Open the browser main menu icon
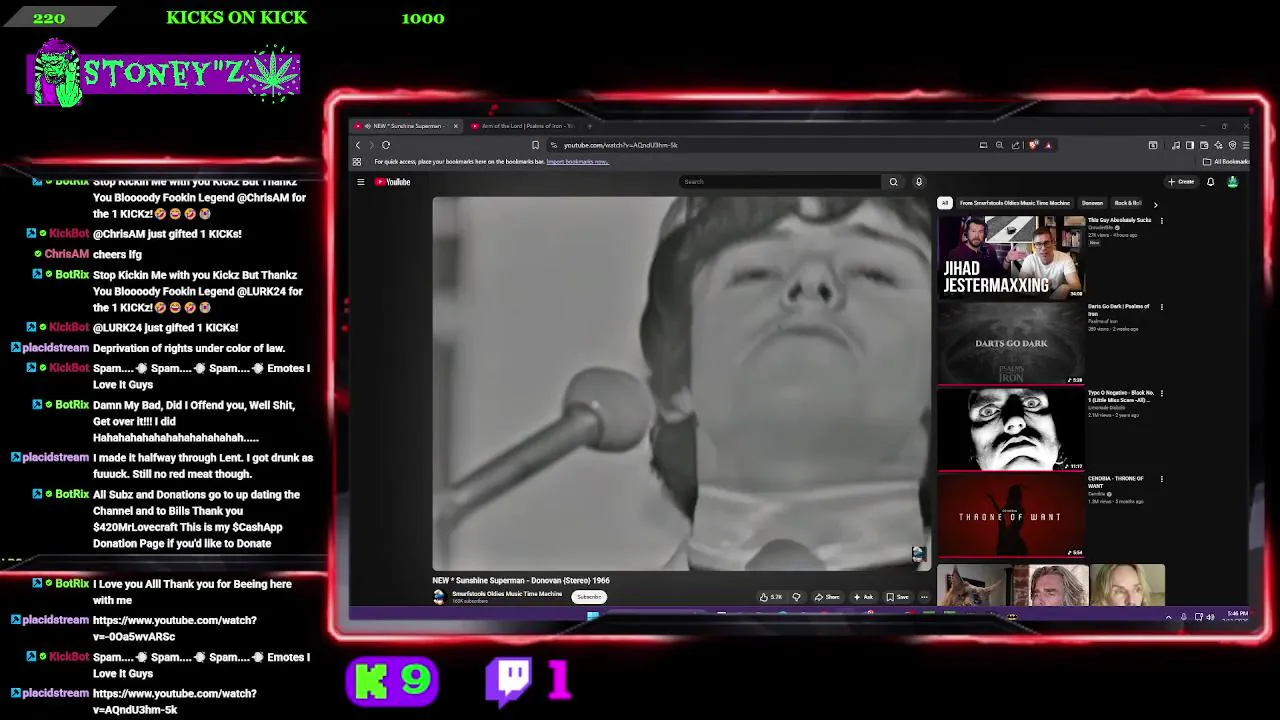 coord(1245,145)
